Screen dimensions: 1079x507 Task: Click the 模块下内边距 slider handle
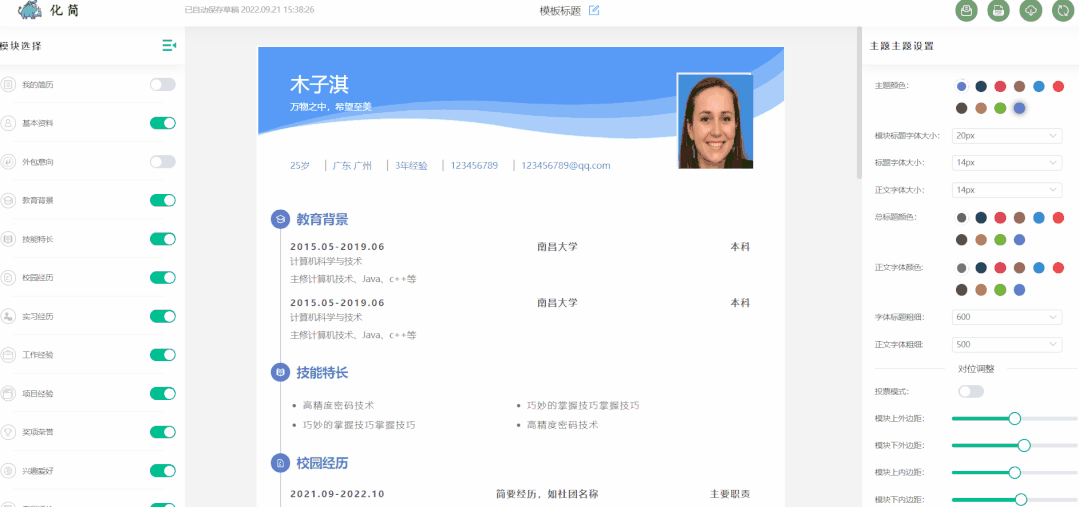tap(1021, 499)
